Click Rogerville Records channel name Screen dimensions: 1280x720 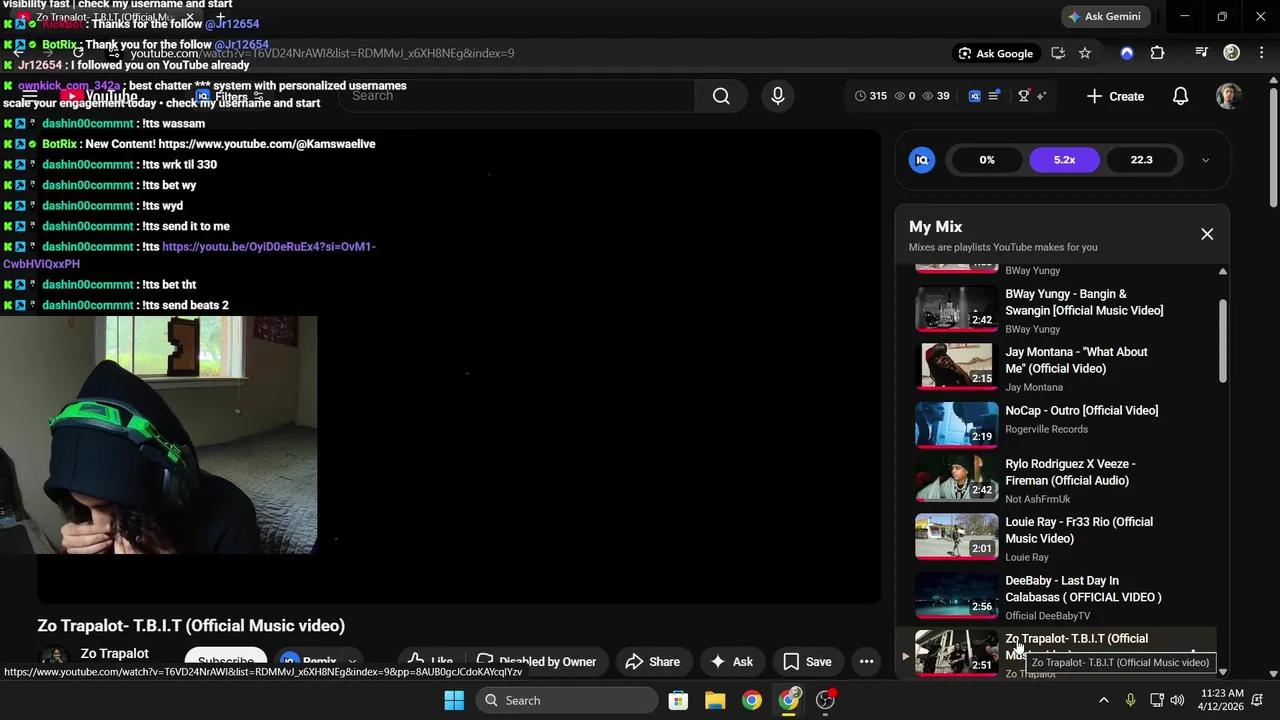1046,429
